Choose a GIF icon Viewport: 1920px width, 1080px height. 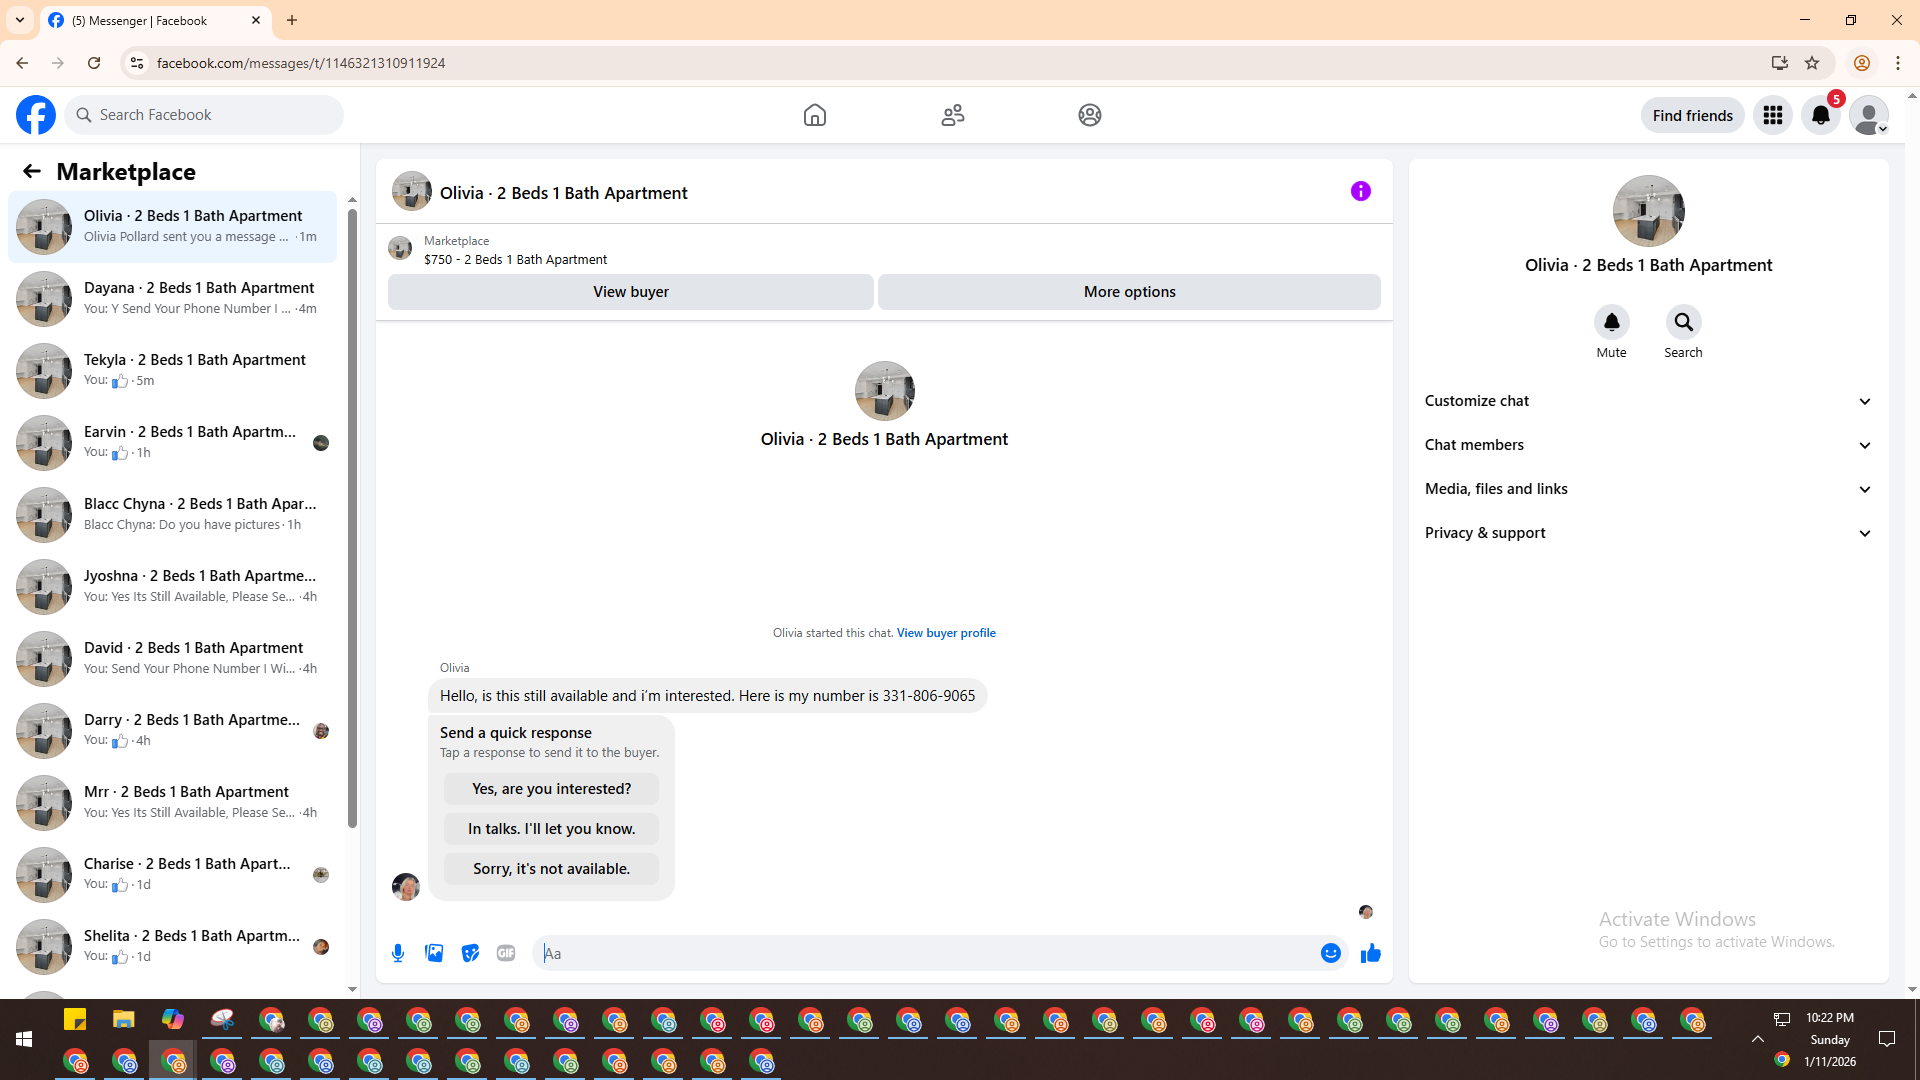coord(506,953)
